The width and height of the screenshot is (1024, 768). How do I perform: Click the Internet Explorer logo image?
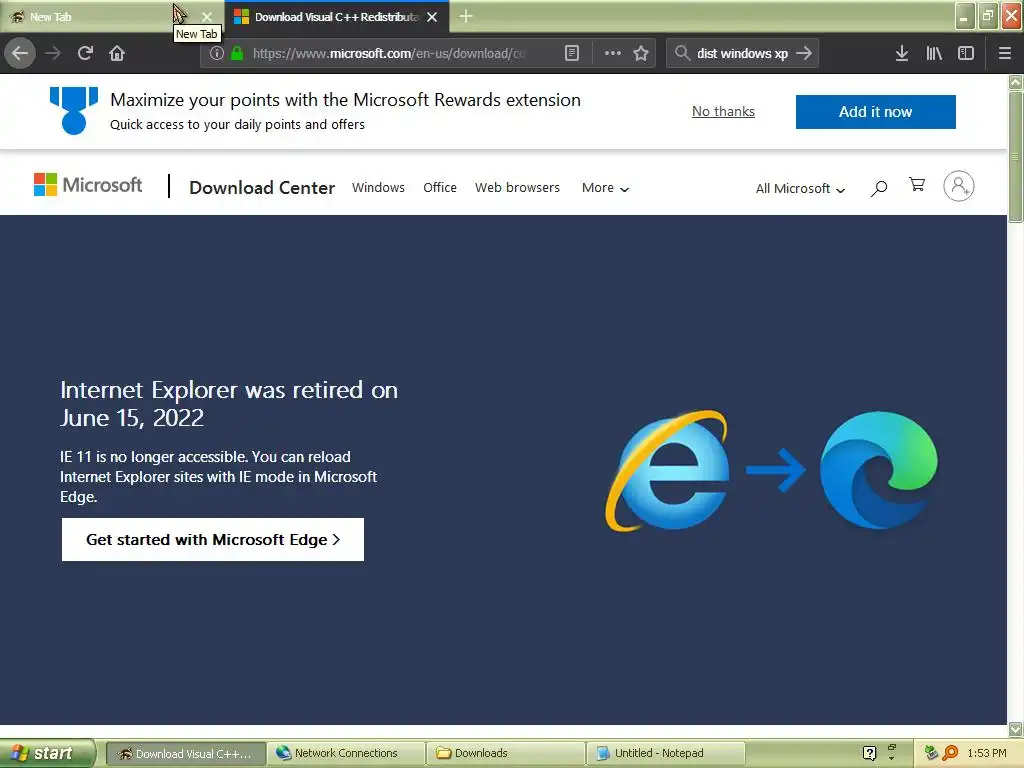pos(667,470)
